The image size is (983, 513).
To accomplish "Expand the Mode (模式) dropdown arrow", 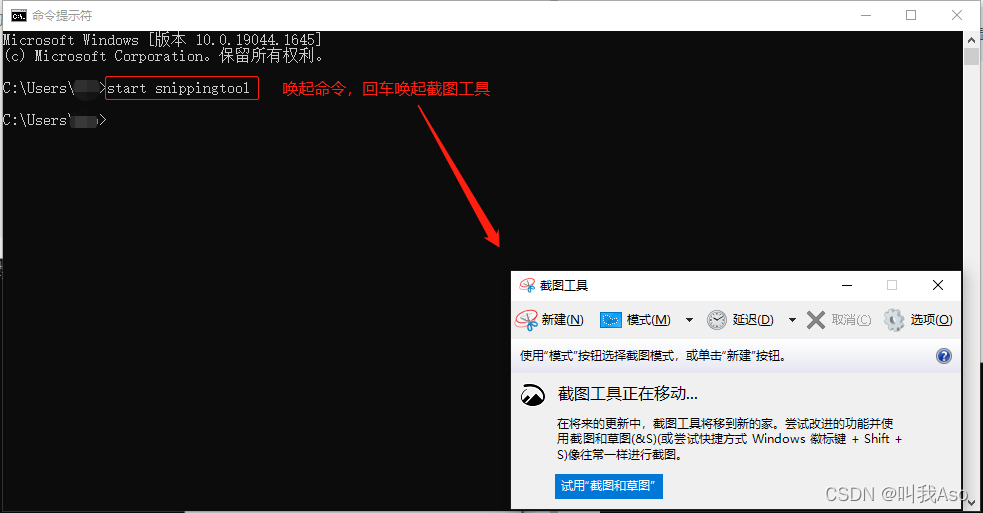I will click(x=689, y=320).
